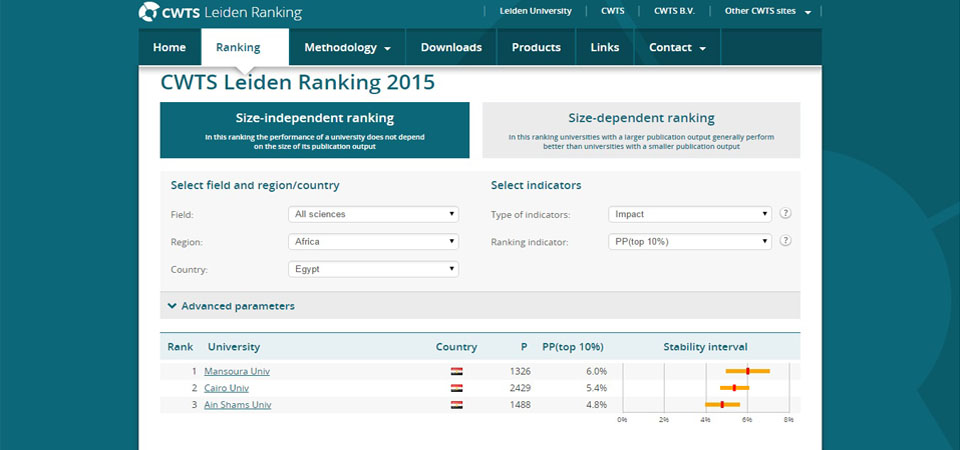Screen dimensions: 960x450
Task: Open the Mansoura Univ link
Action: [x=237, y=372]
